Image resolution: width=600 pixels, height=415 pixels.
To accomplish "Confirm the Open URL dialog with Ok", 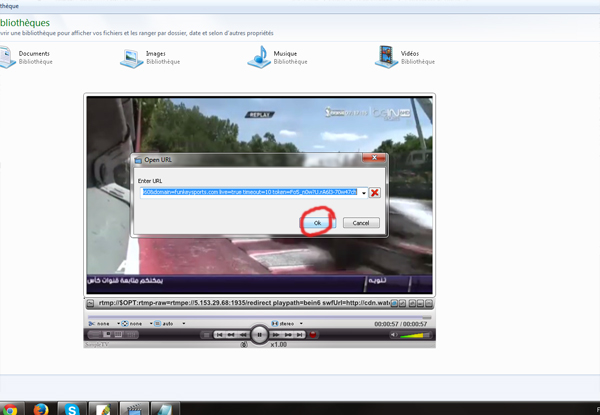I will [x=317, y=223].
